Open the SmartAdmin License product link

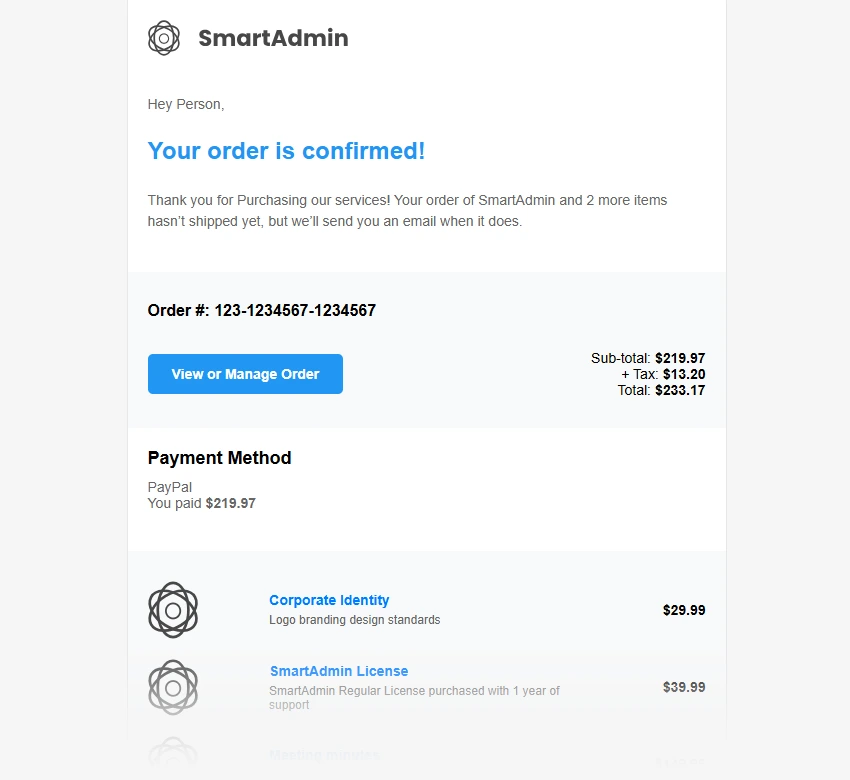click(338, 671)
